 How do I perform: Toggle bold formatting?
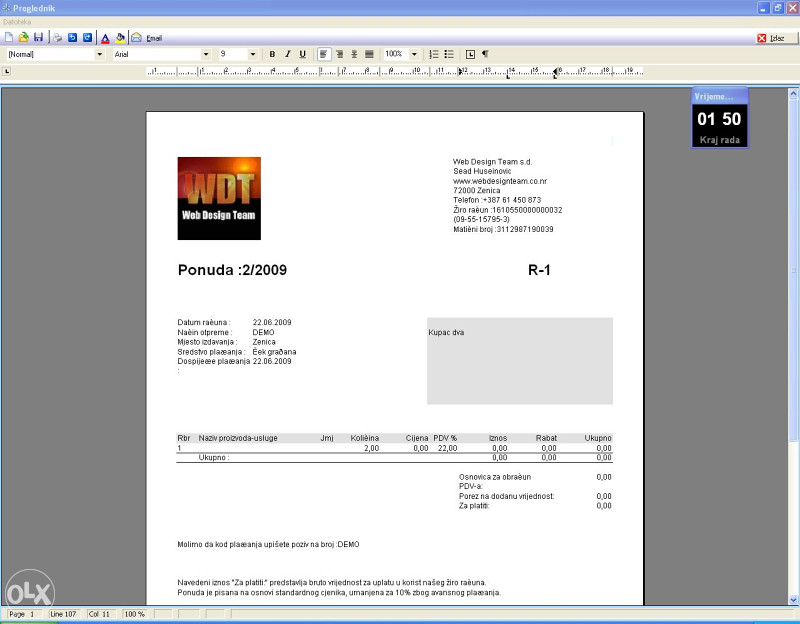point(272,54)
